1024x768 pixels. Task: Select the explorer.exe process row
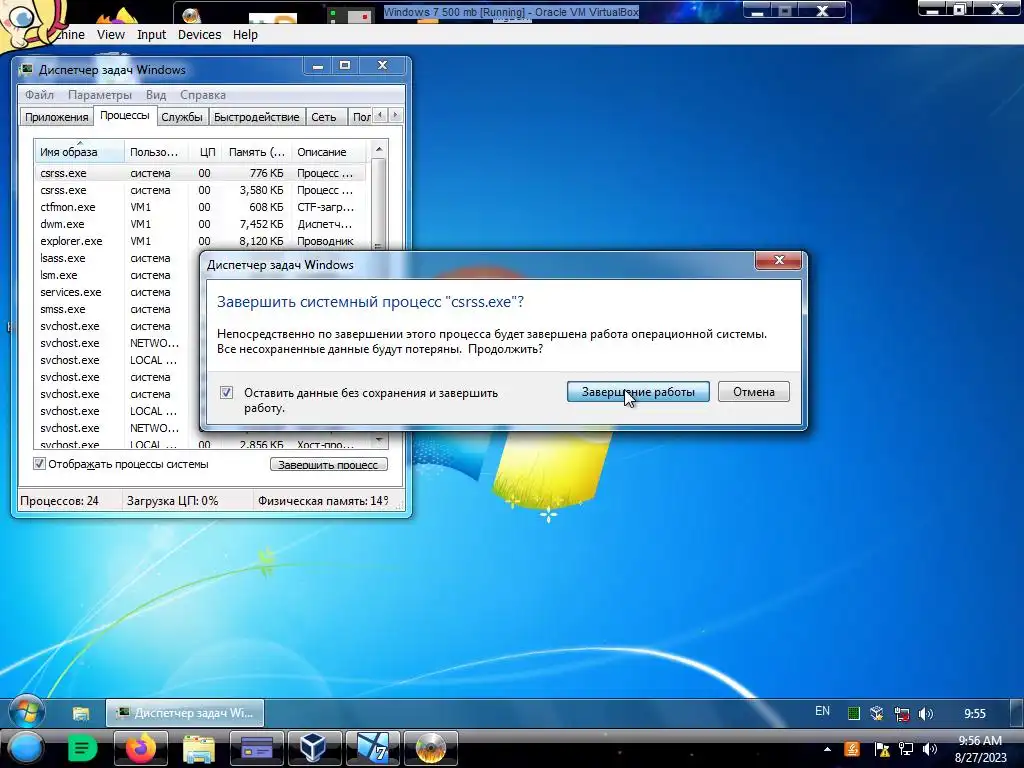(x=199, y=241)
